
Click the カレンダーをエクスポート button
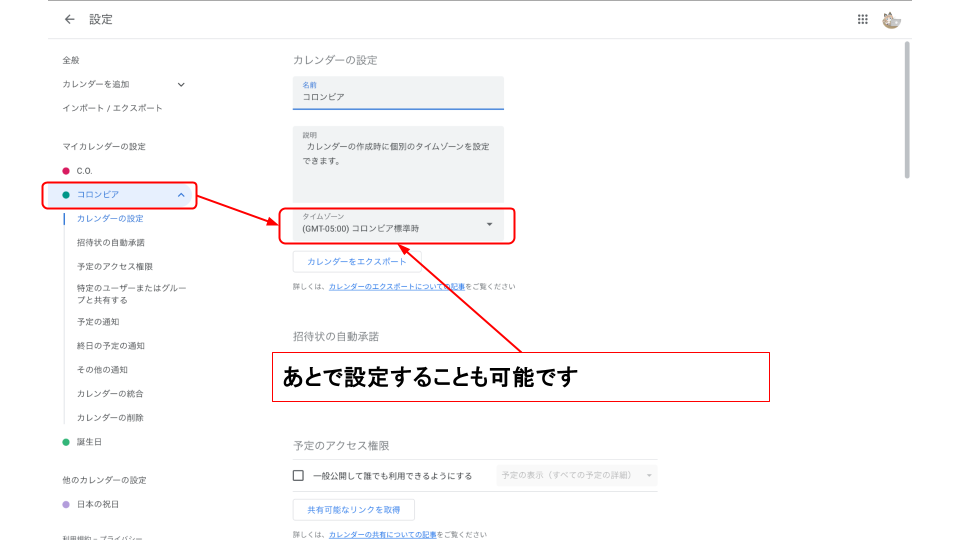pyautogui.click(x=357, y=261)
